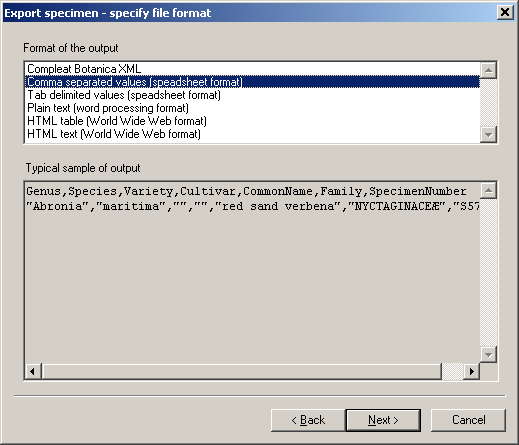Click sample output scroll up arrow

coord(488,191)
